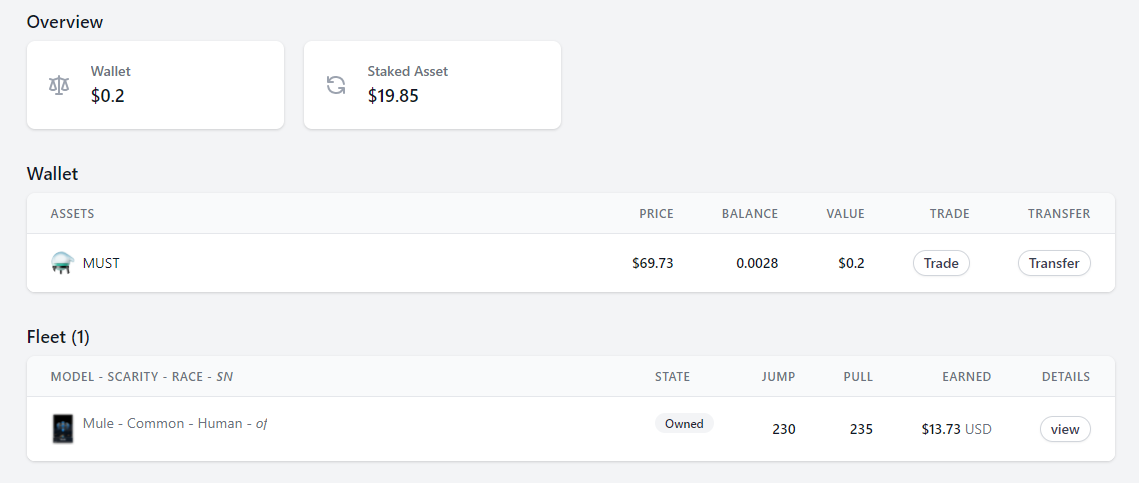Click the MUST asset name
Viewport: 1139px width, 483px height.
click(x=101, y=263)
